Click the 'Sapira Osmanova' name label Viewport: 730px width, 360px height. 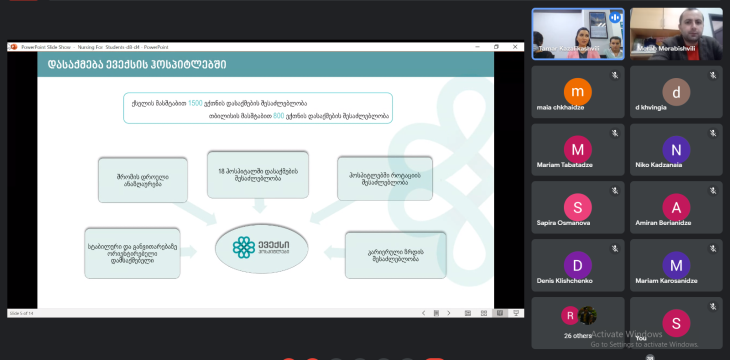point(563,223)
